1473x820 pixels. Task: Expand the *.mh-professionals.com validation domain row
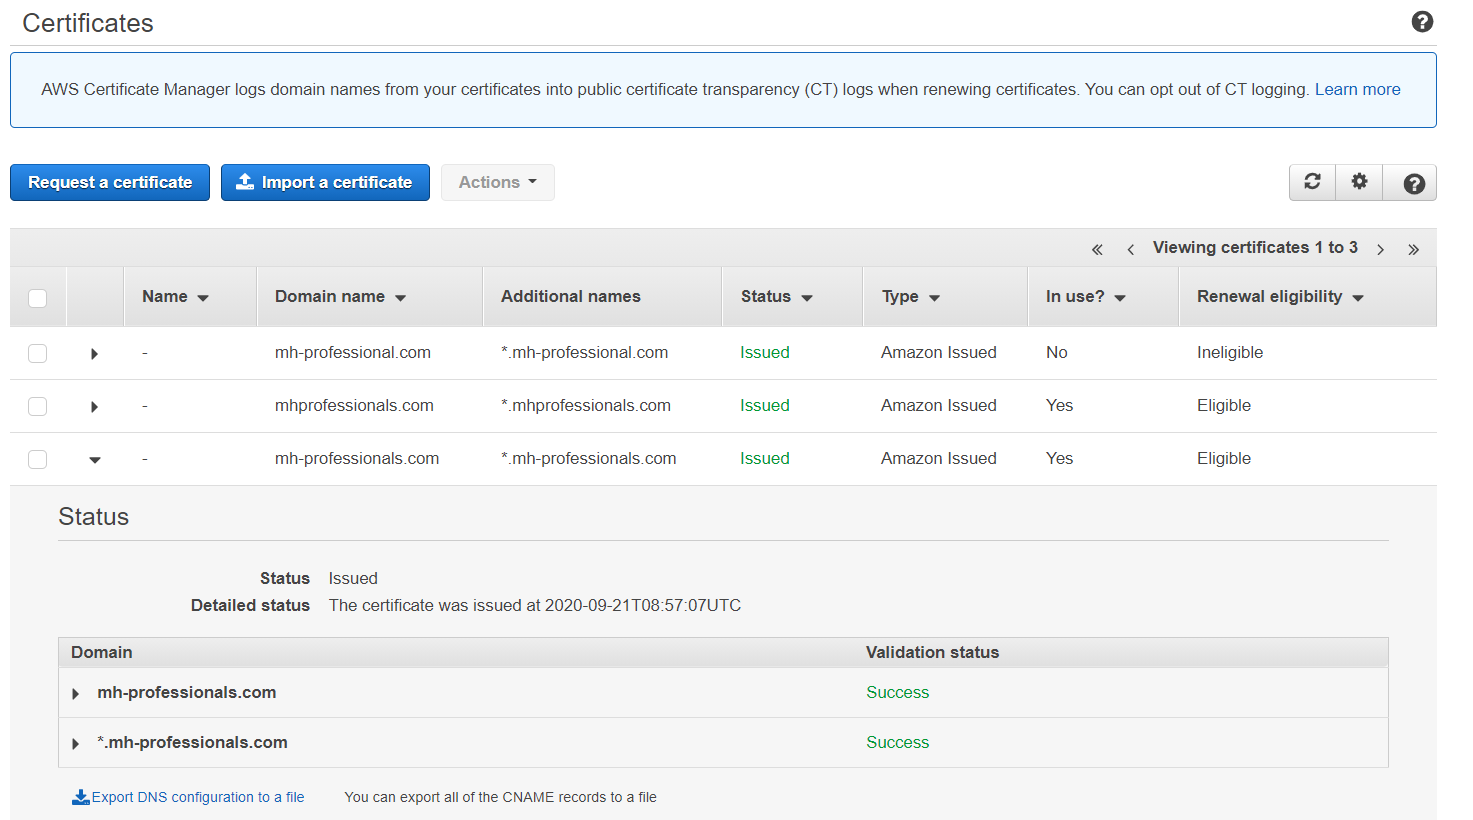76,743
